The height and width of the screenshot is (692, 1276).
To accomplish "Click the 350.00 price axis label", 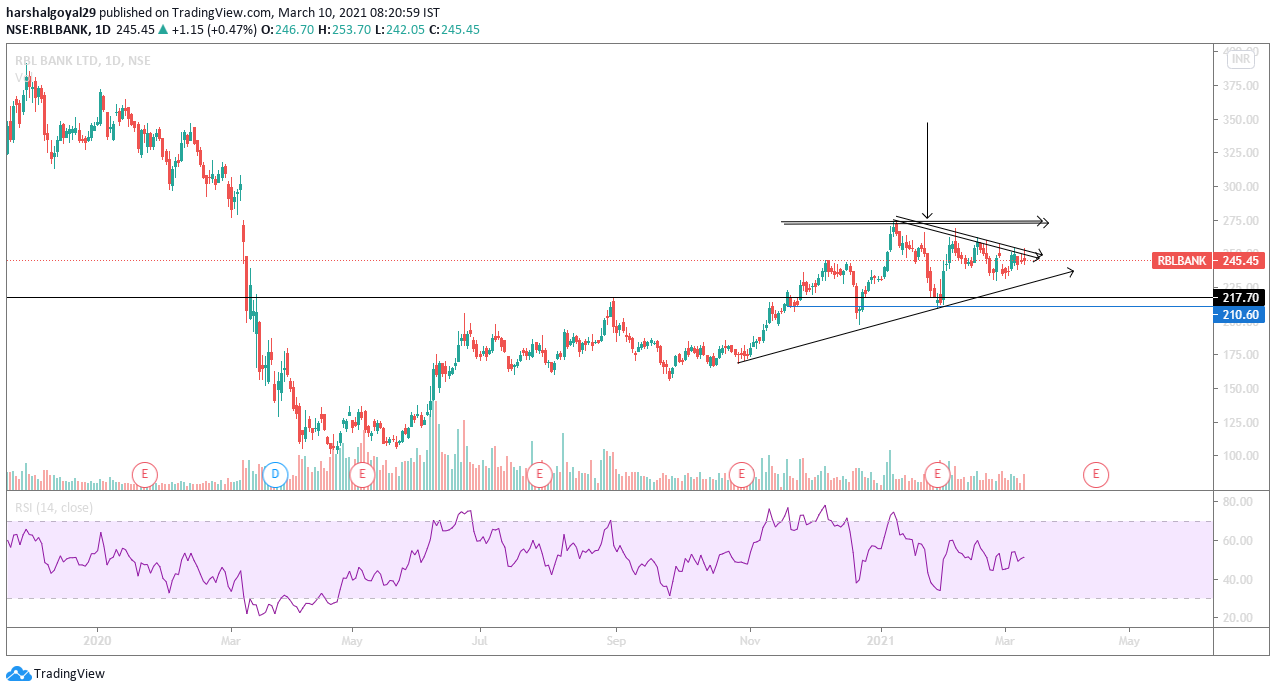I will tap(1239, 120).
